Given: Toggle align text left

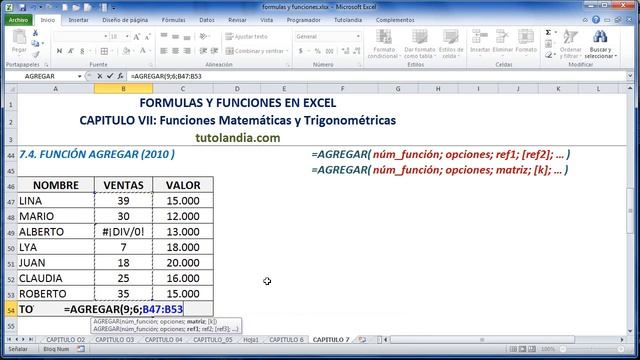Looking at the screenshot, I should tap(164, 51).
